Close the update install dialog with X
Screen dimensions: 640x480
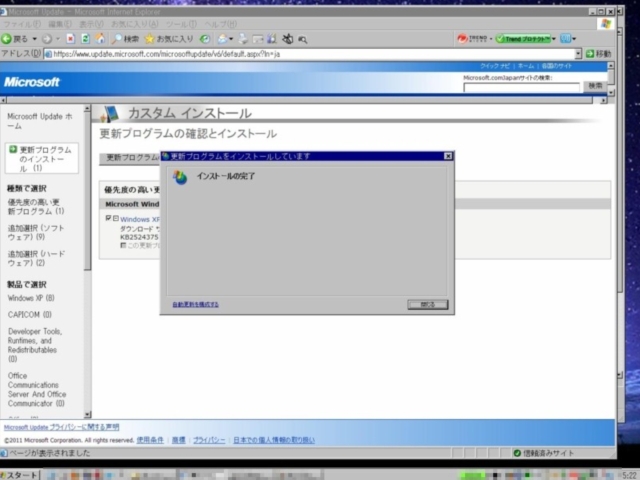tap(448, 156)
